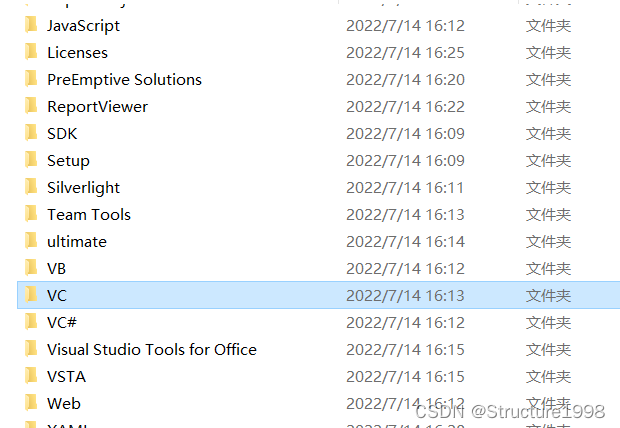Click the Licenses folder icon

31,52
